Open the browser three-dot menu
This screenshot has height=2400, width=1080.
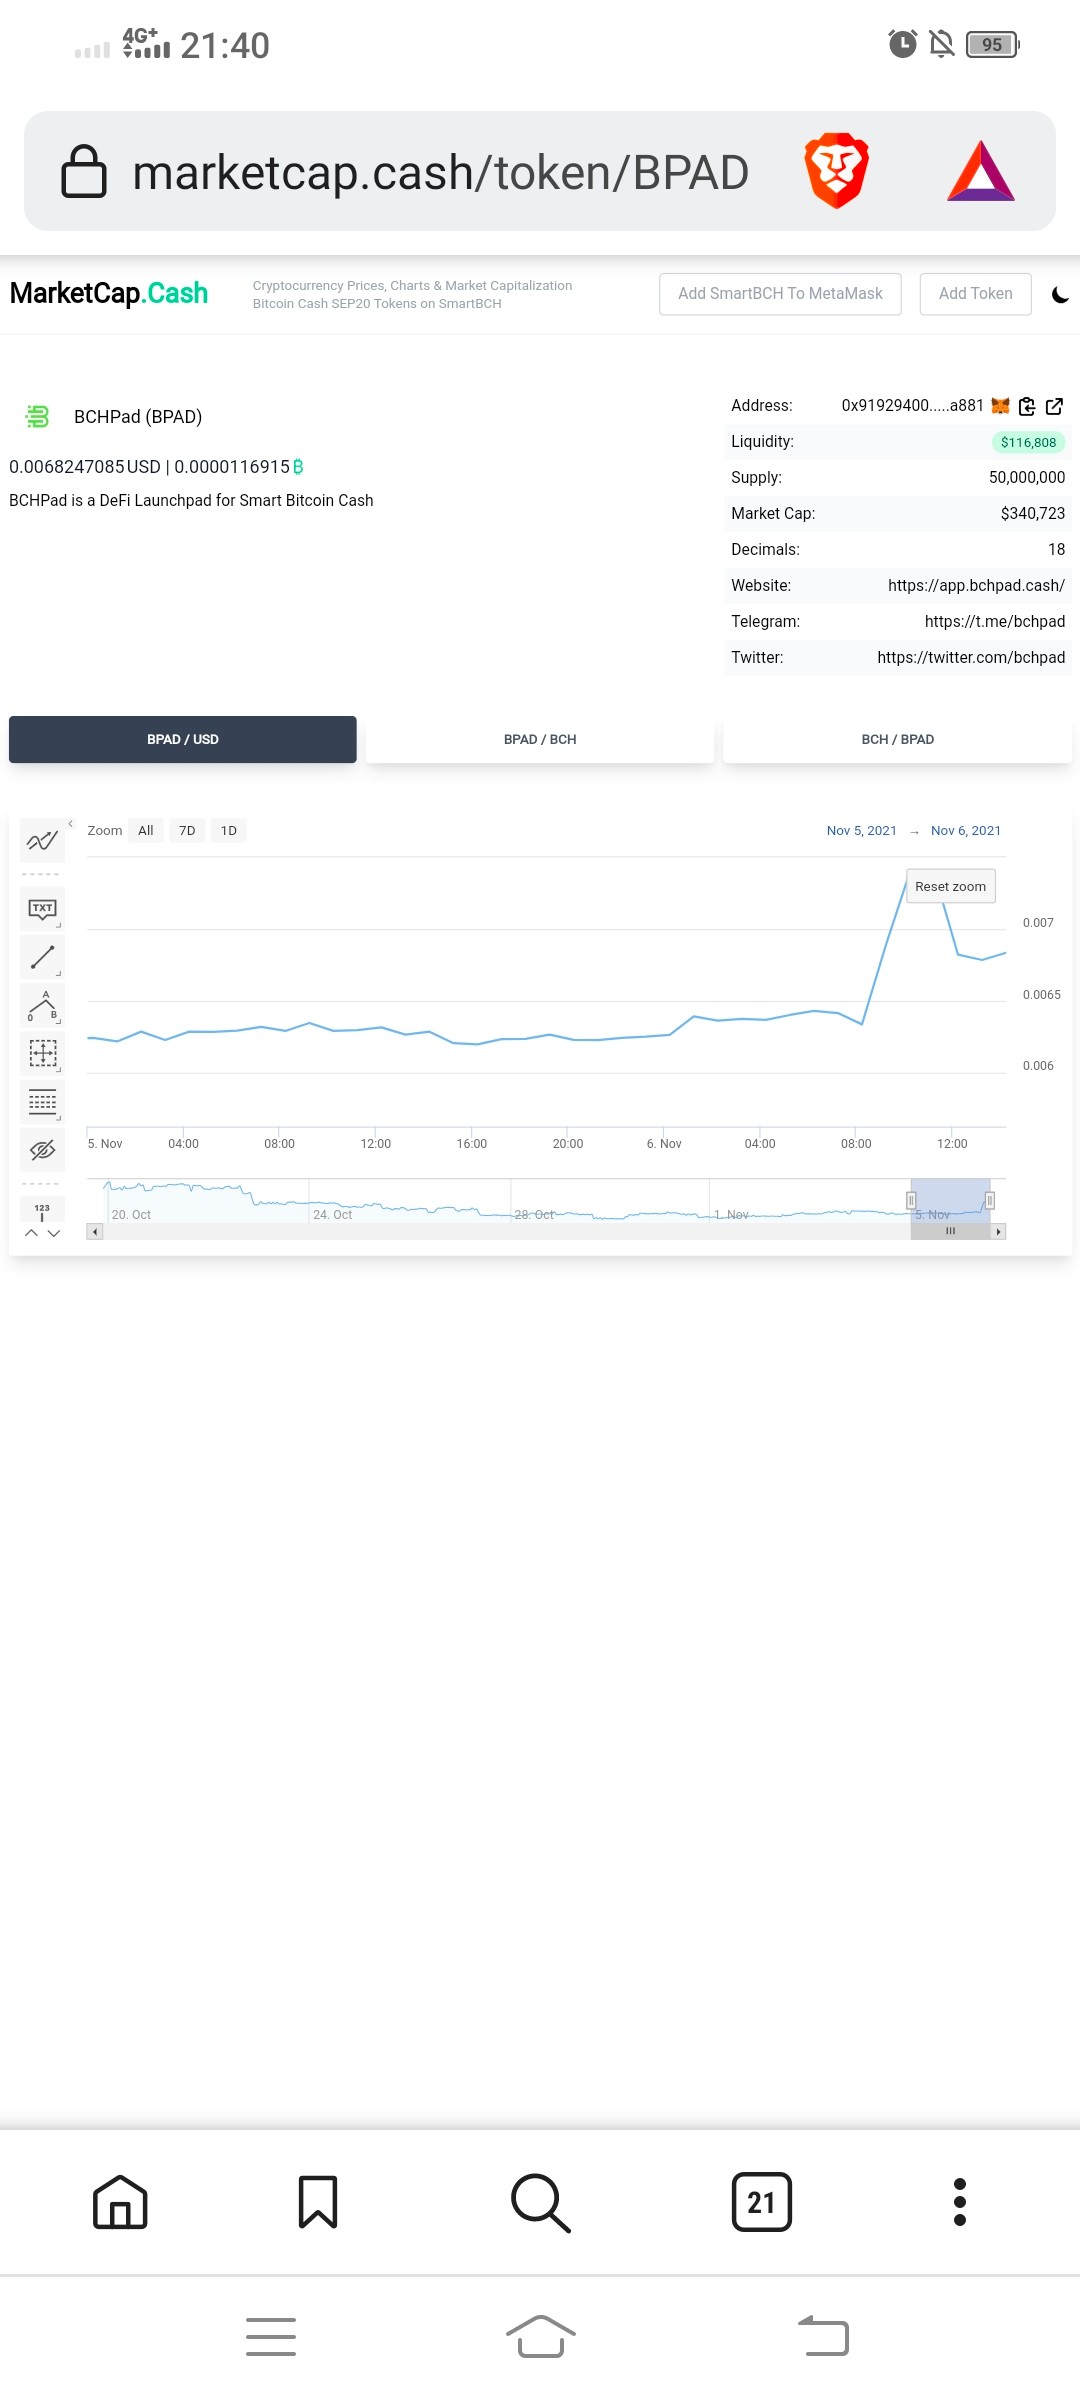960,2202
